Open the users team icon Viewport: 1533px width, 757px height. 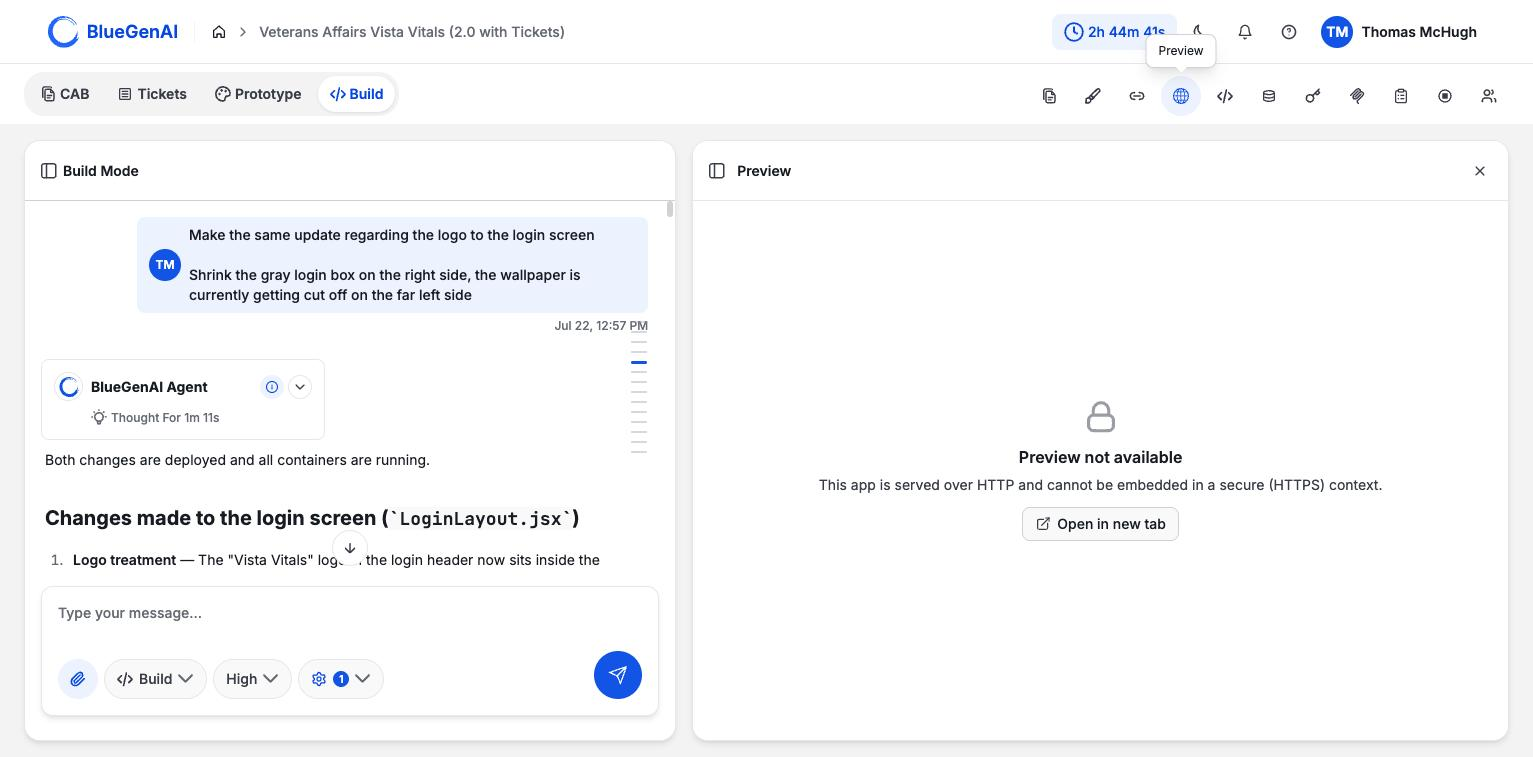click(1489, 96)
